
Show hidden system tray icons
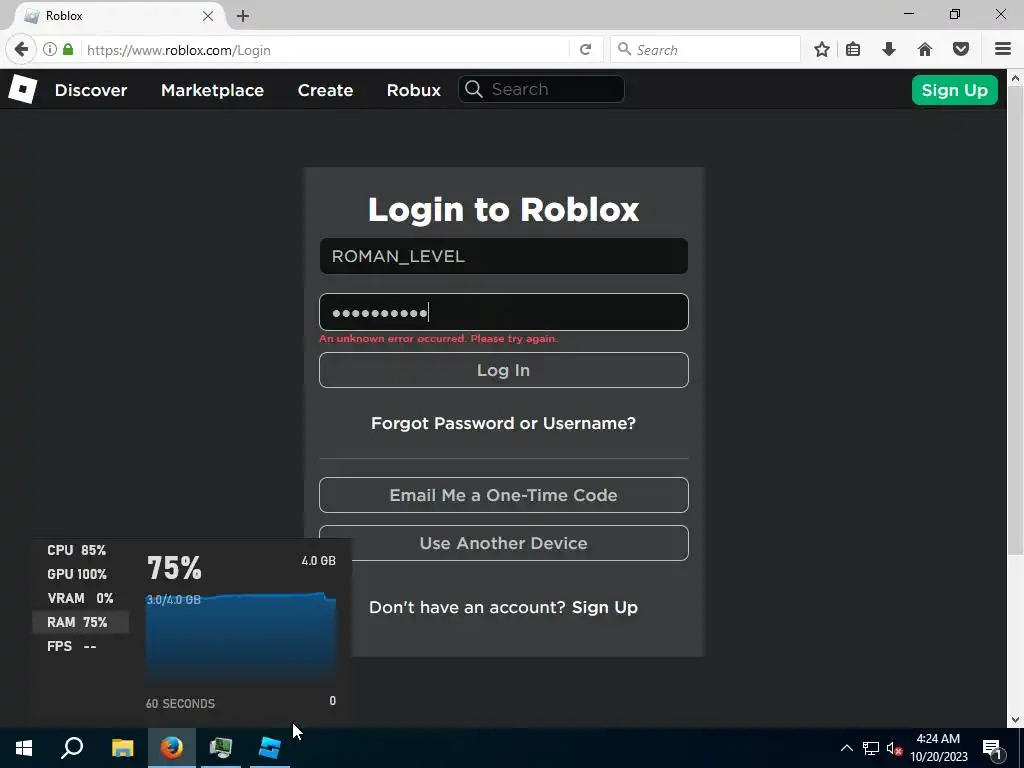pos(846,748)
